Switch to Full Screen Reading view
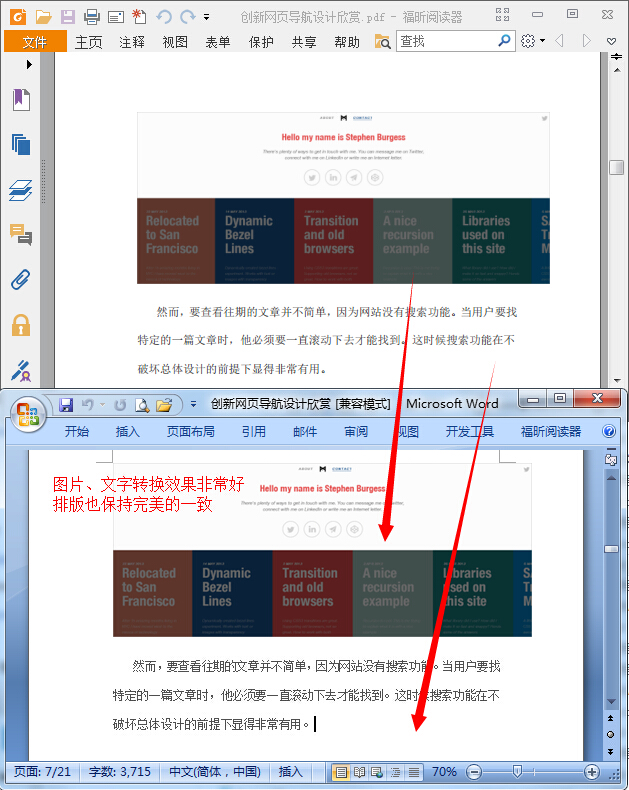 click(x=359, y=772)
